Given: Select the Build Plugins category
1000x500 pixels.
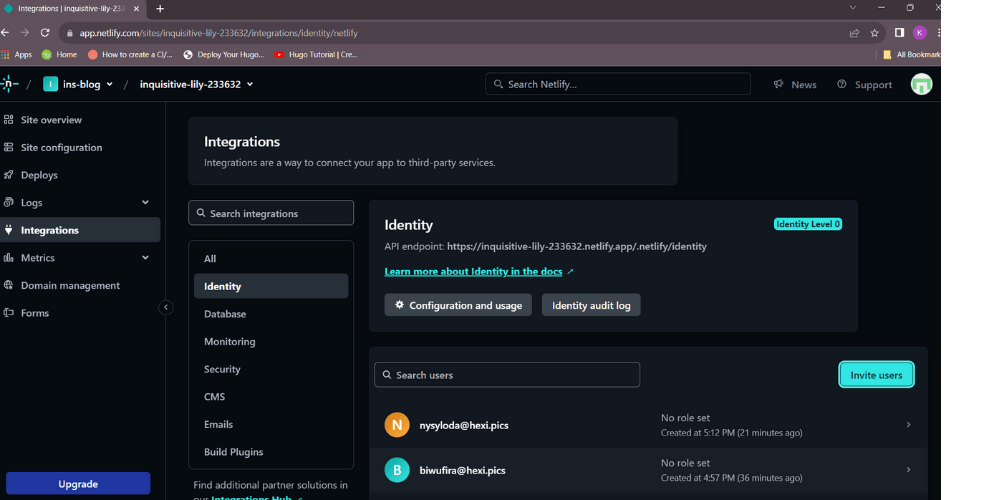Looking at the screenshot, I should pos(271,452).
